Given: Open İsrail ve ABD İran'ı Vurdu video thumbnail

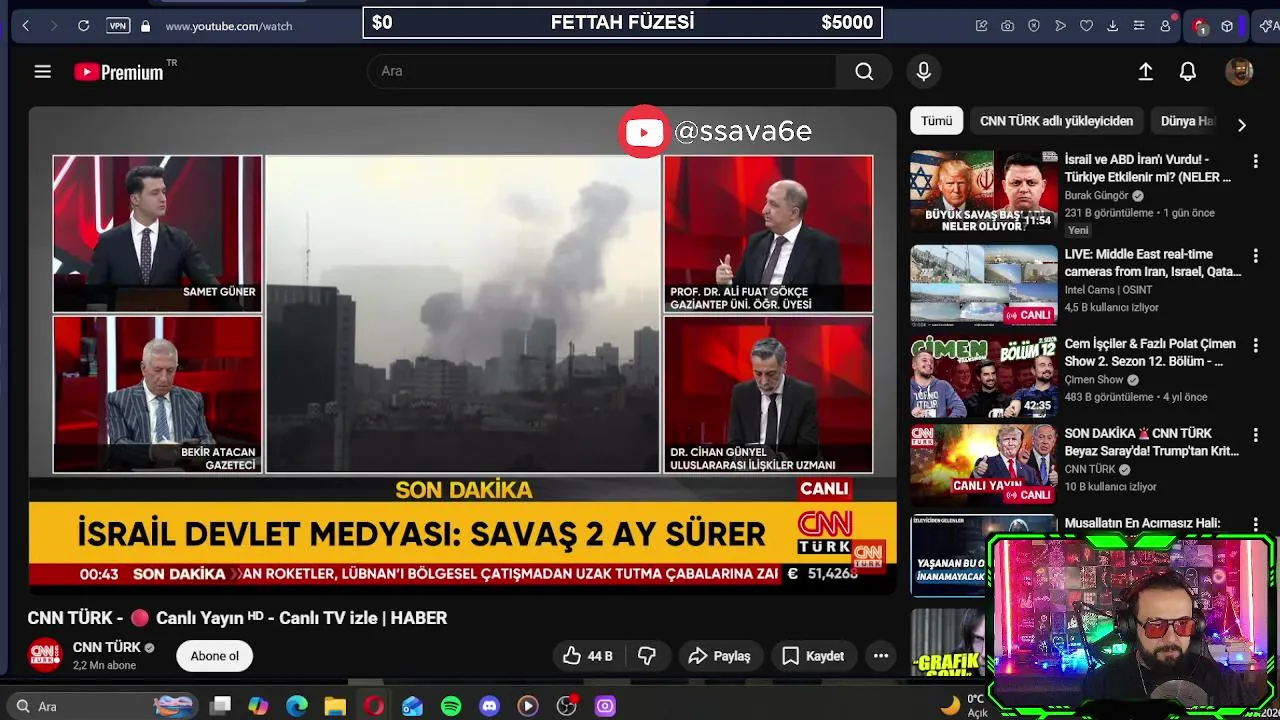Looking at the screenshot, I should coord(984,192).
